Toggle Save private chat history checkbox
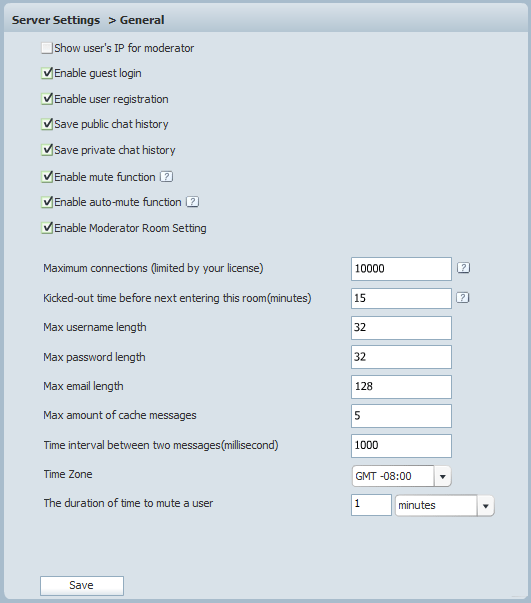The height and width of the screenshot is (603, 531). [47, 150]
